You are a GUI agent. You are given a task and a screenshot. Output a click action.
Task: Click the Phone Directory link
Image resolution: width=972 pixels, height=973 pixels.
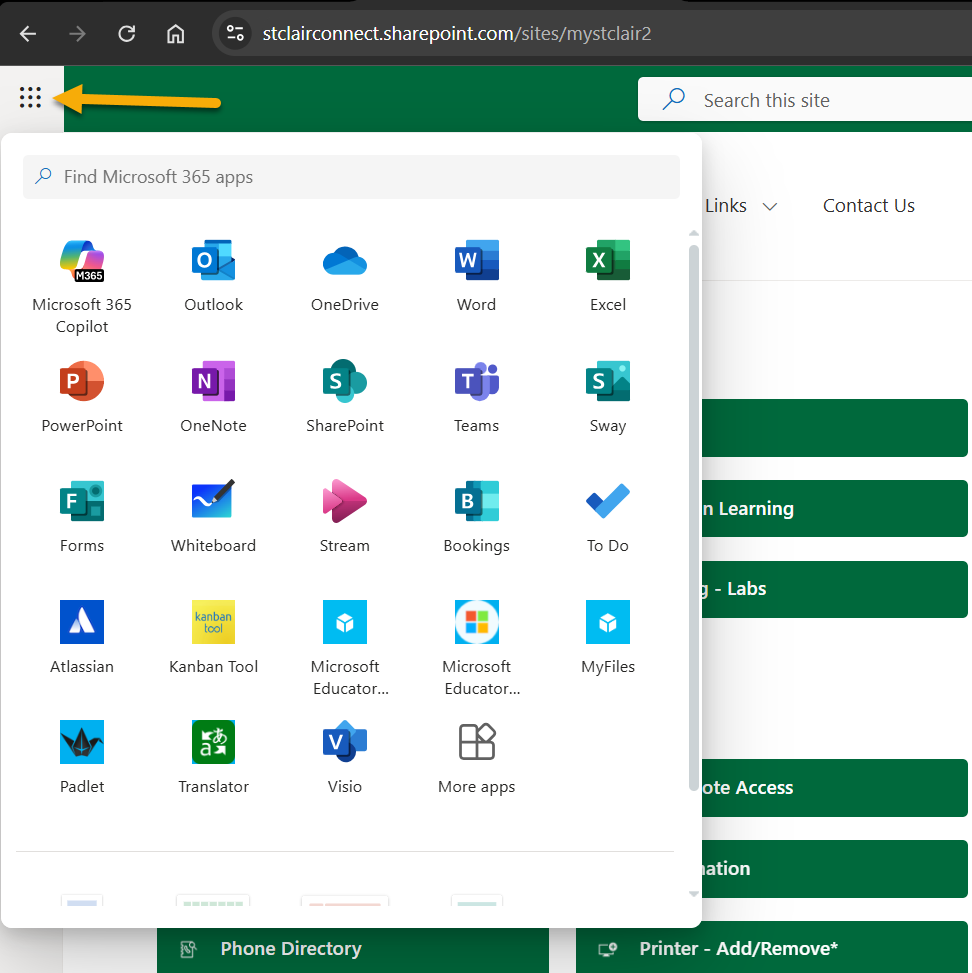[x=290, y=949]
